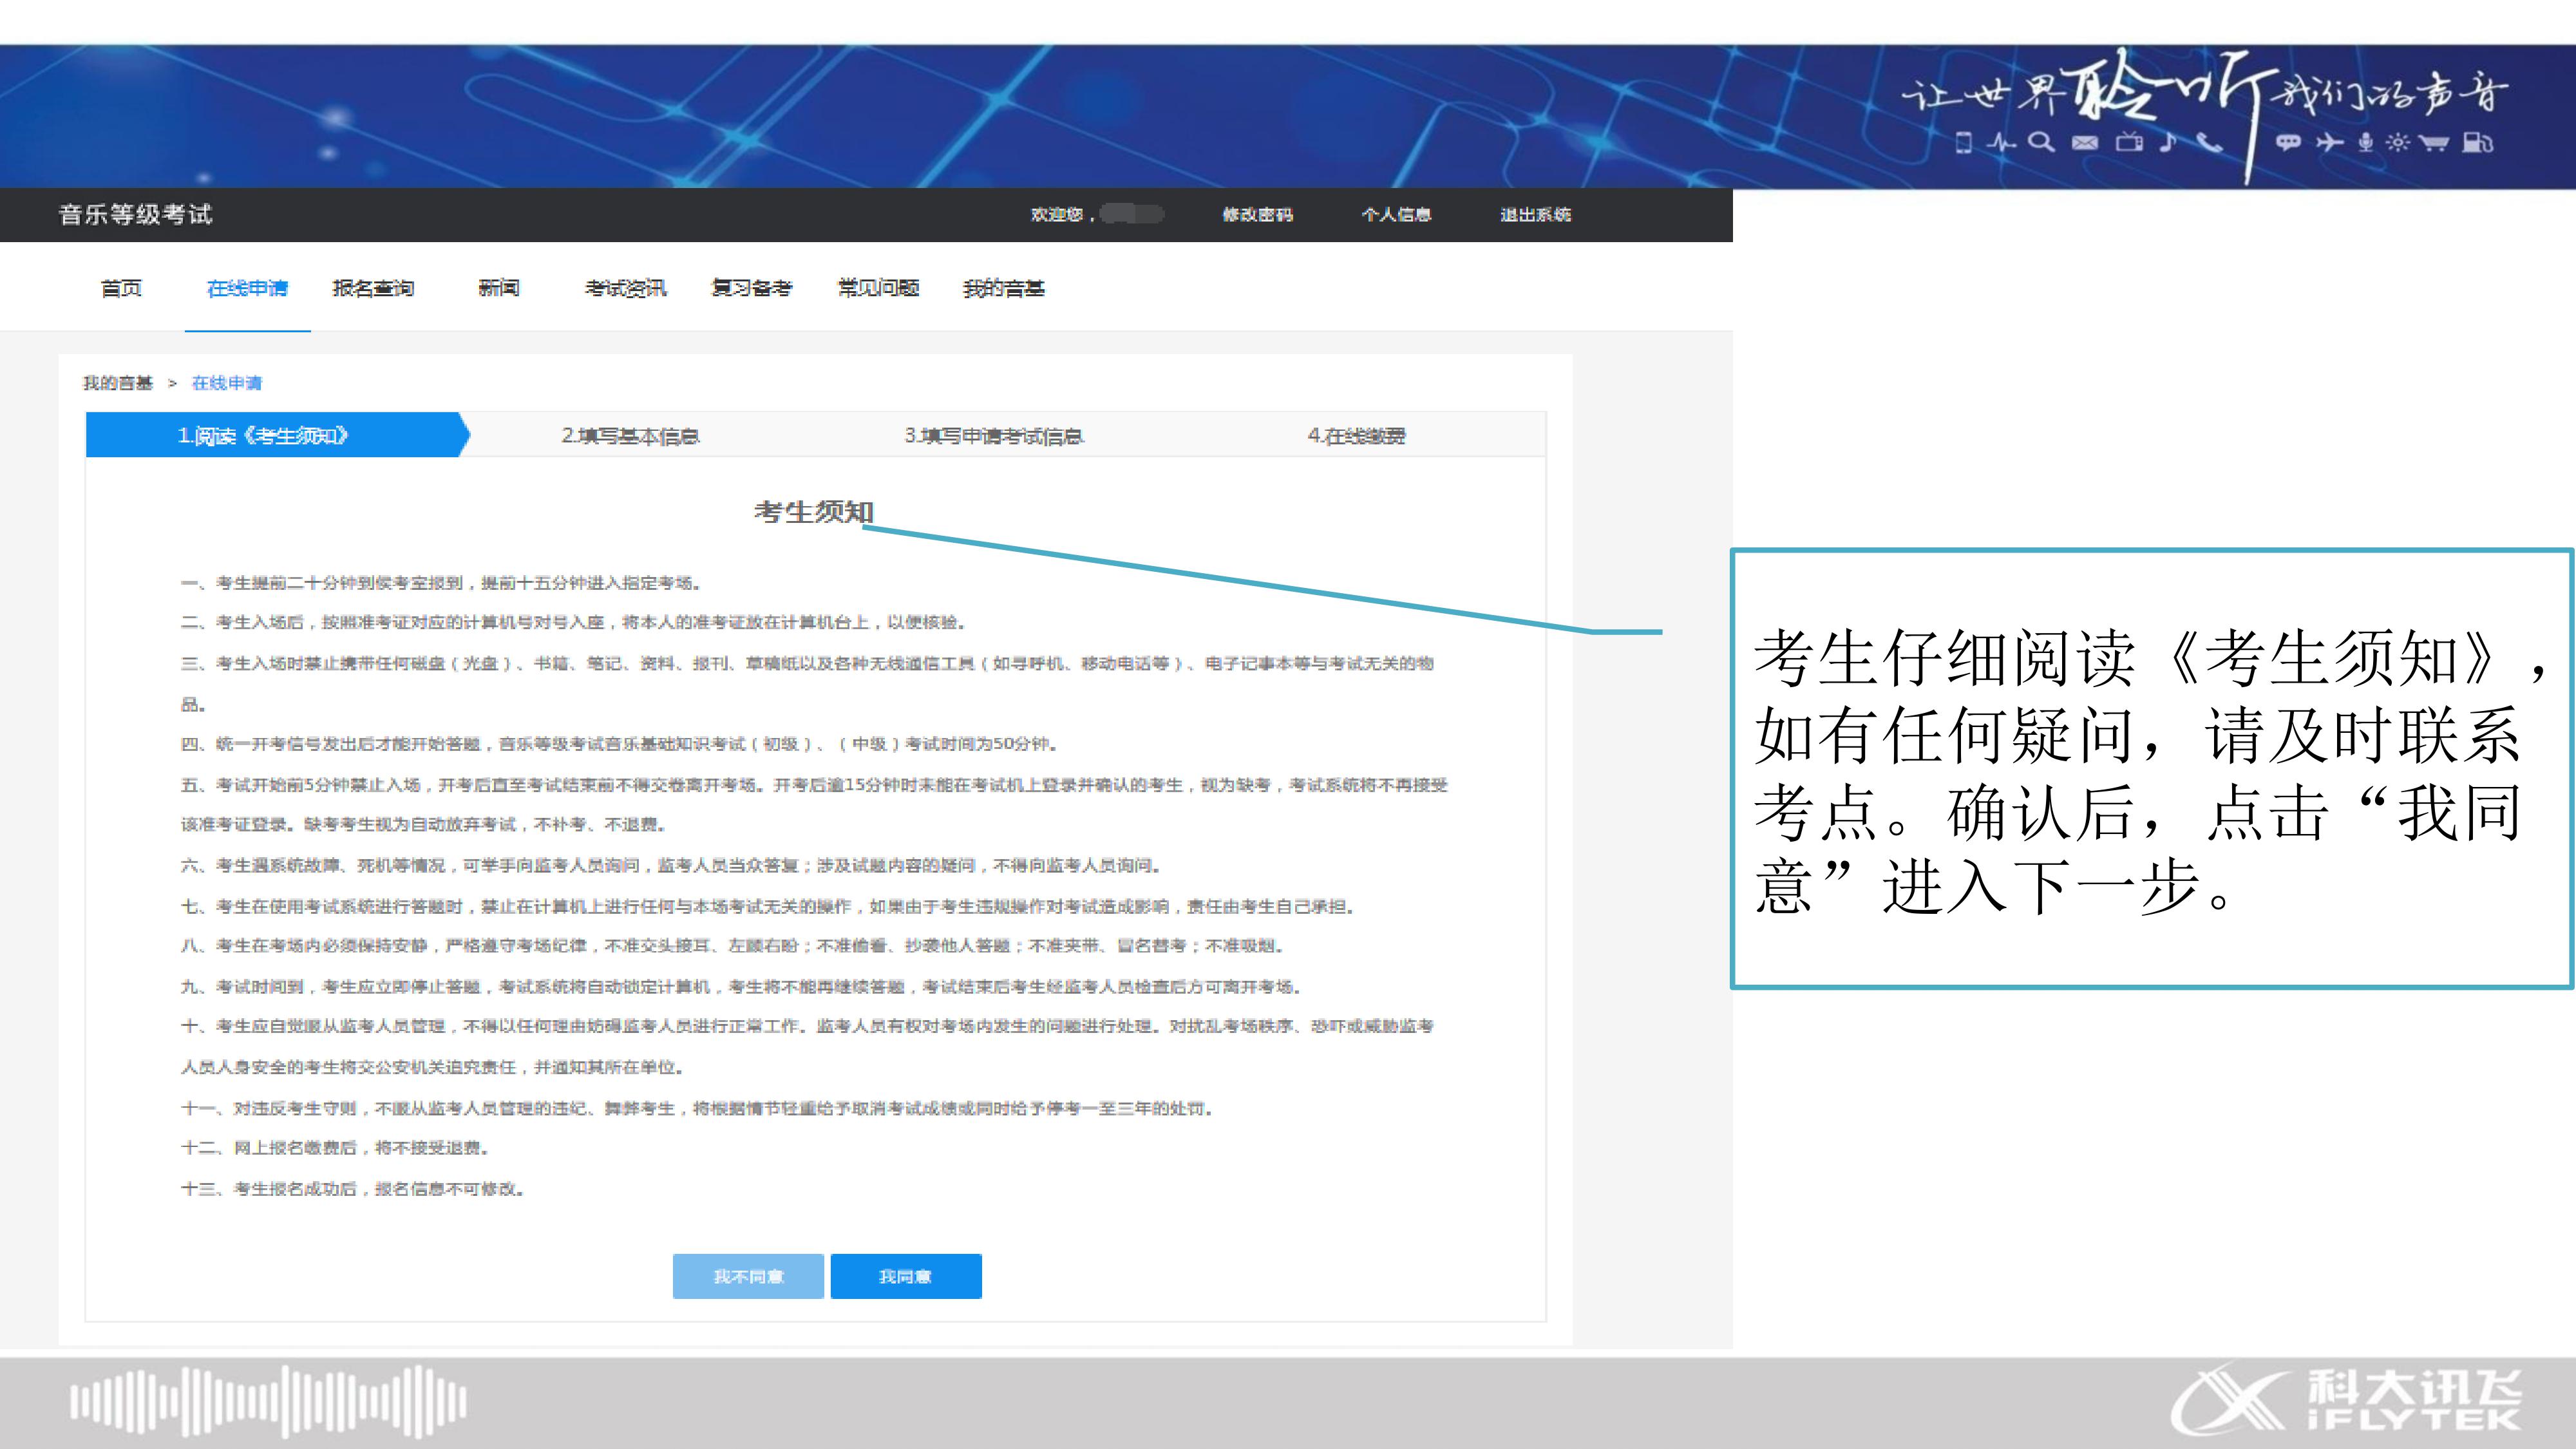Select step tab 2.填写基本信息
The image size is (2576, 1449).
pos(630,436)
